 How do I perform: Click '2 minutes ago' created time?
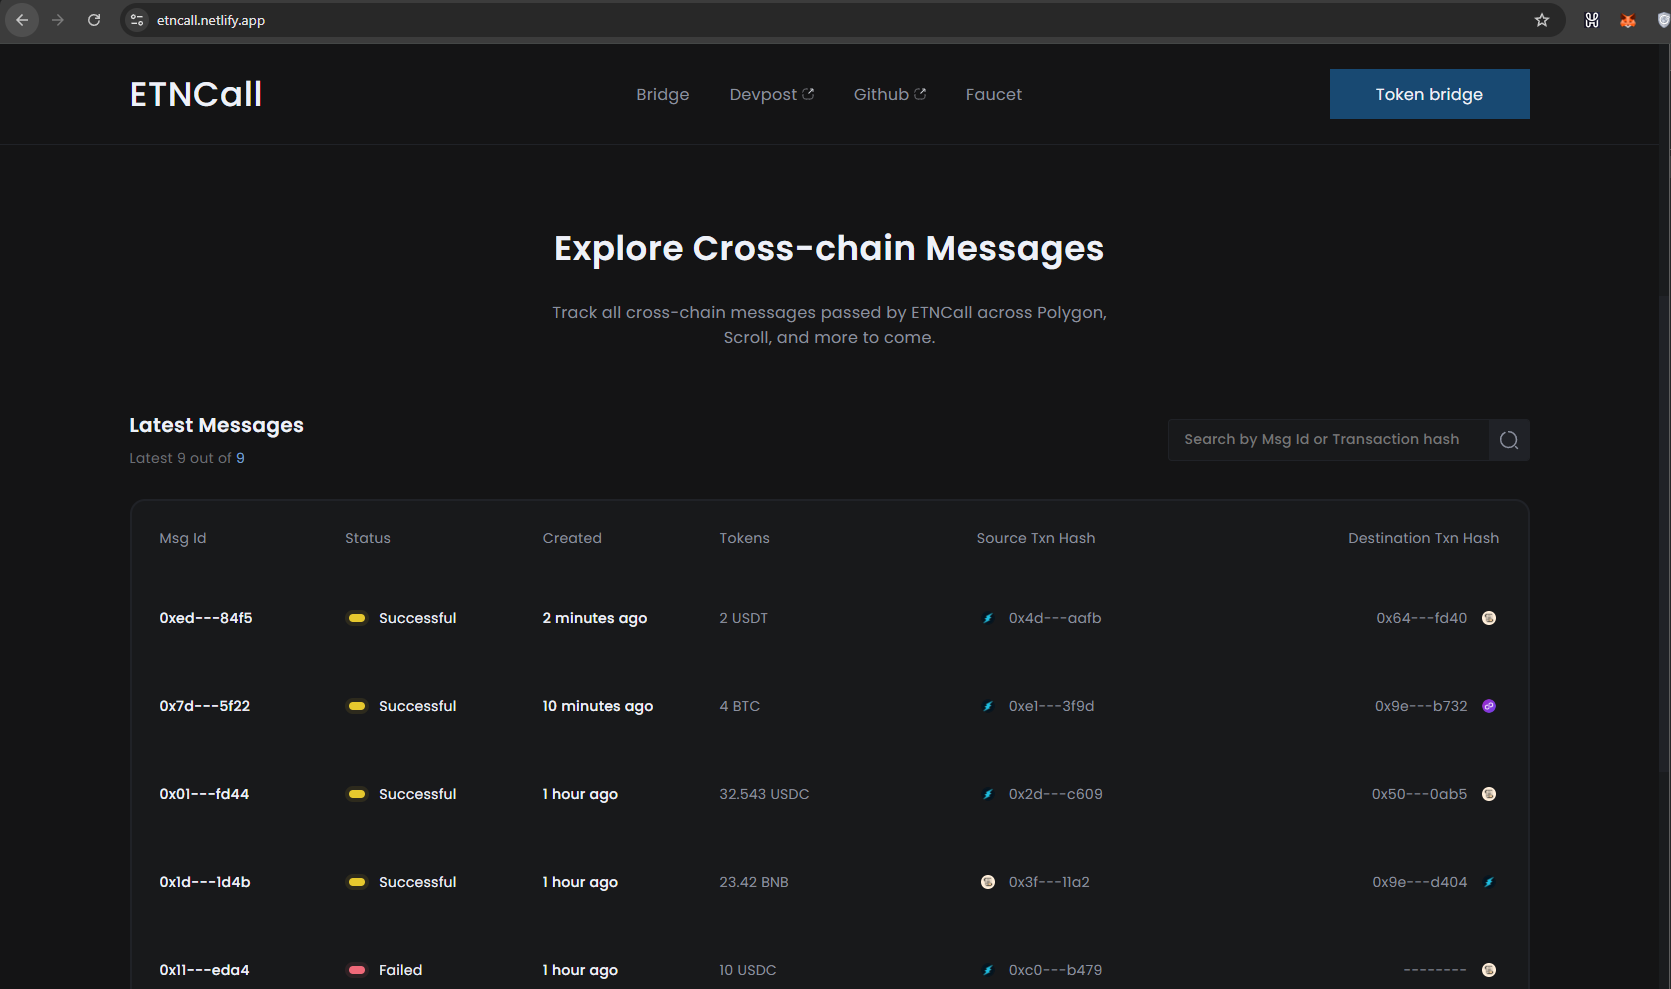(x=595, y=618)
